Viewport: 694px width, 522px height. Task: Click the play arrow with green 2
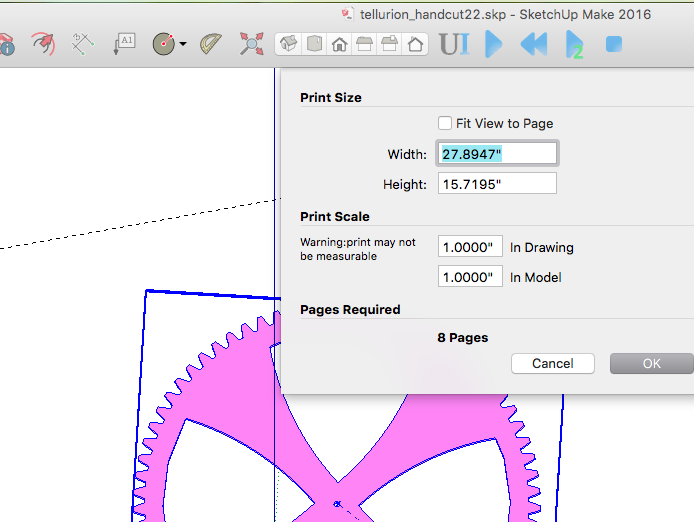coord(574,44)
